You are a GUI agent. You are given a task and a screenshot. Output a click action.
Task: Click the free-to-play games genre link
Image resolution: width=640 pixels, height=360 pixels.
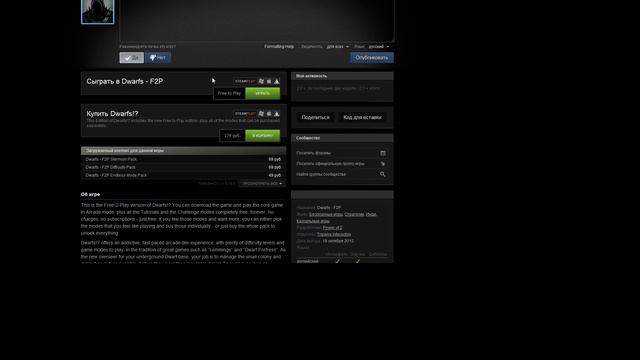326,214
